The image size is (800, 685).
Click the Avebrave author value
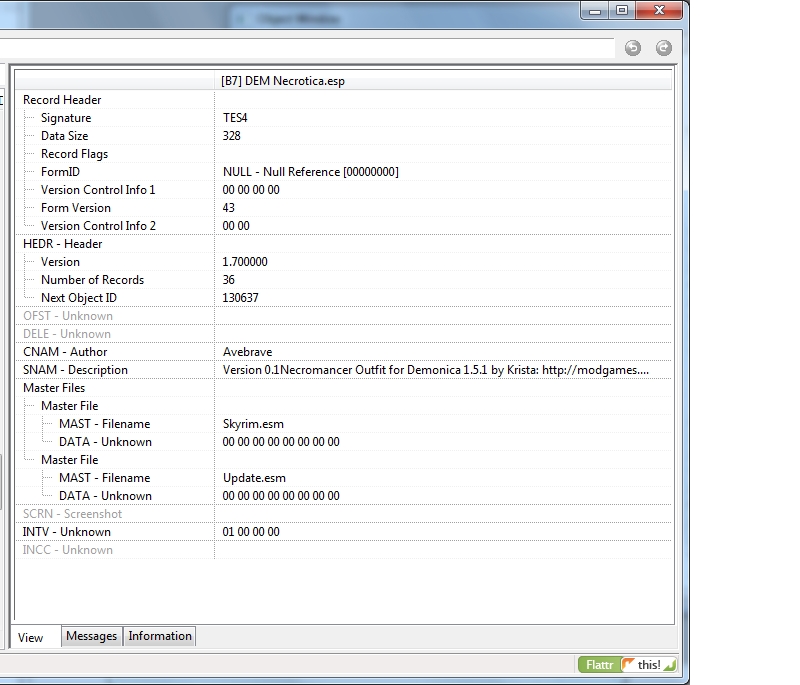coord(247,352)
